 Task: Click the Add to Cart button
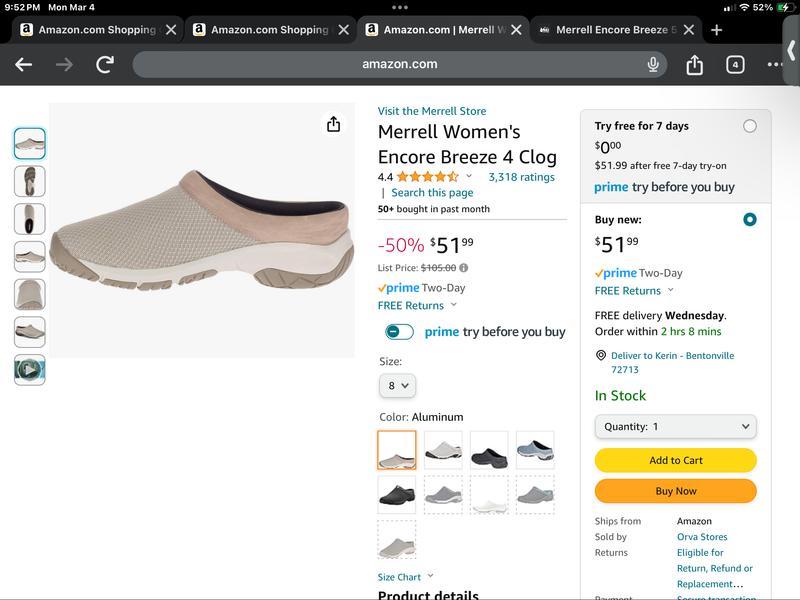click(676, 461)
